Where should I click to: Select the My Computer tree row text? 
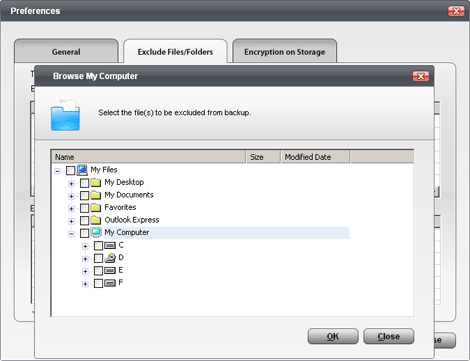click(127, 233)
